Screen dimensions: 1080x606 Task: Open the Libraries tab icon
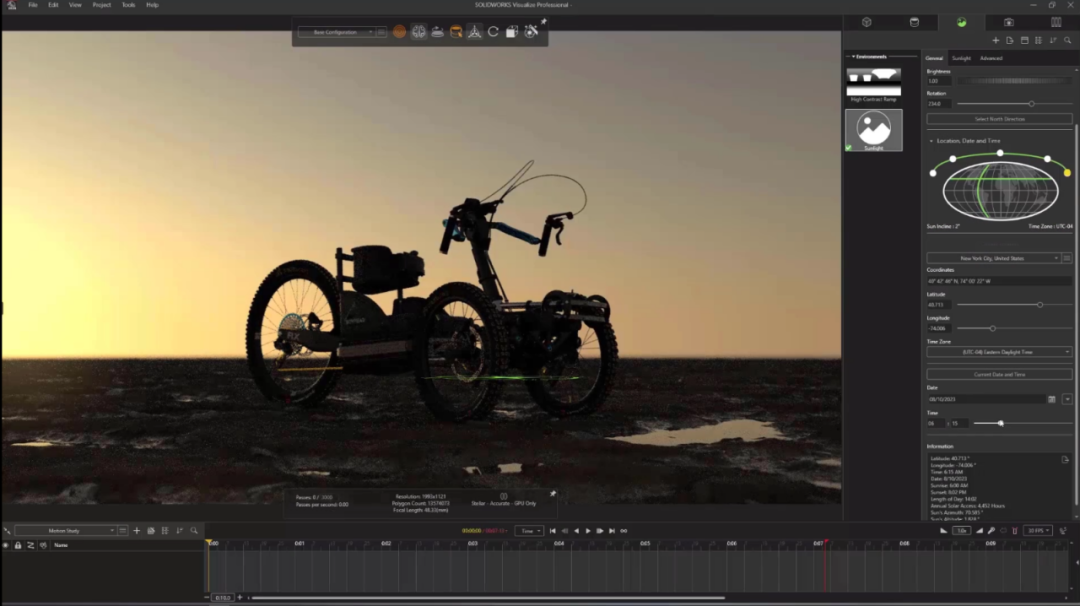[x=1055, y=22]
